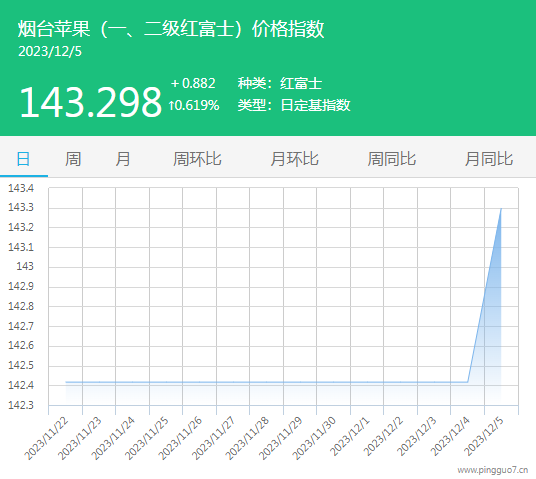Click the 2023/12/4 x-axis label
The image size is (536, 479).
click(450, 437)
